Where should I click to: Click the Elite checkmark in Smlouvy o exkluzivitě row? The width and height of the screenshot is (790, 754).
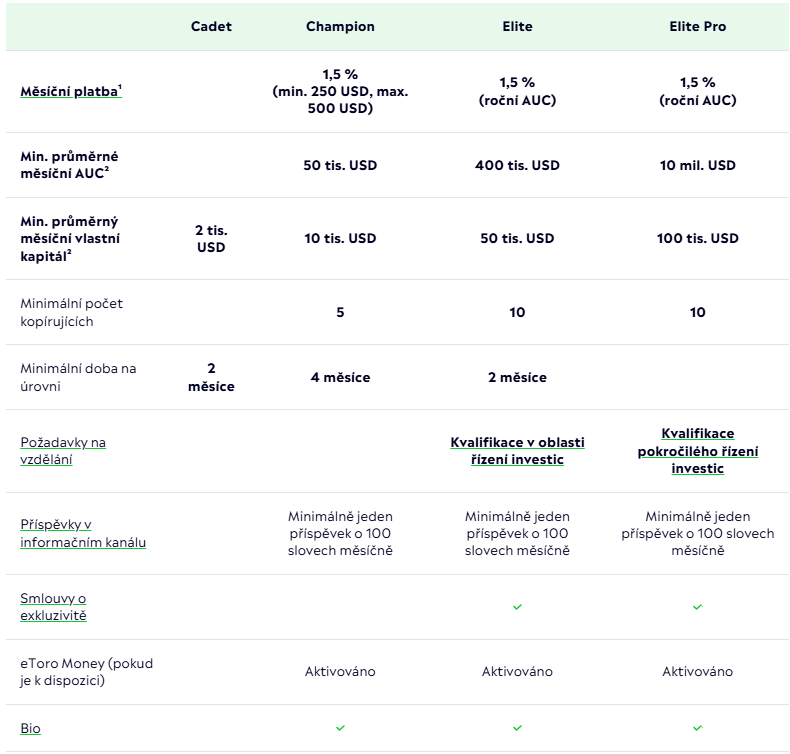click(x=517, y=607)
